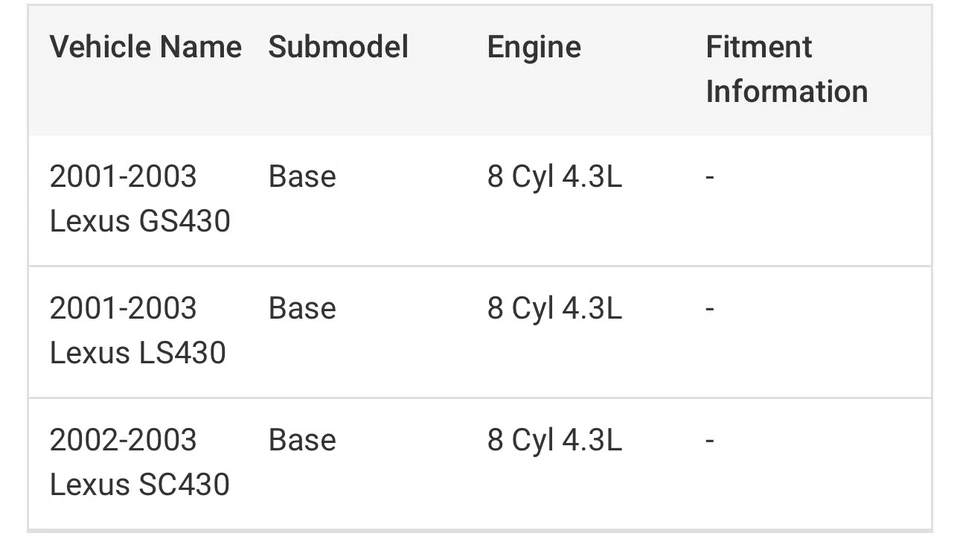The width and height of the screenshot is (960, 539).
Task: Click the Engine column header
Action: click(533, 47)
